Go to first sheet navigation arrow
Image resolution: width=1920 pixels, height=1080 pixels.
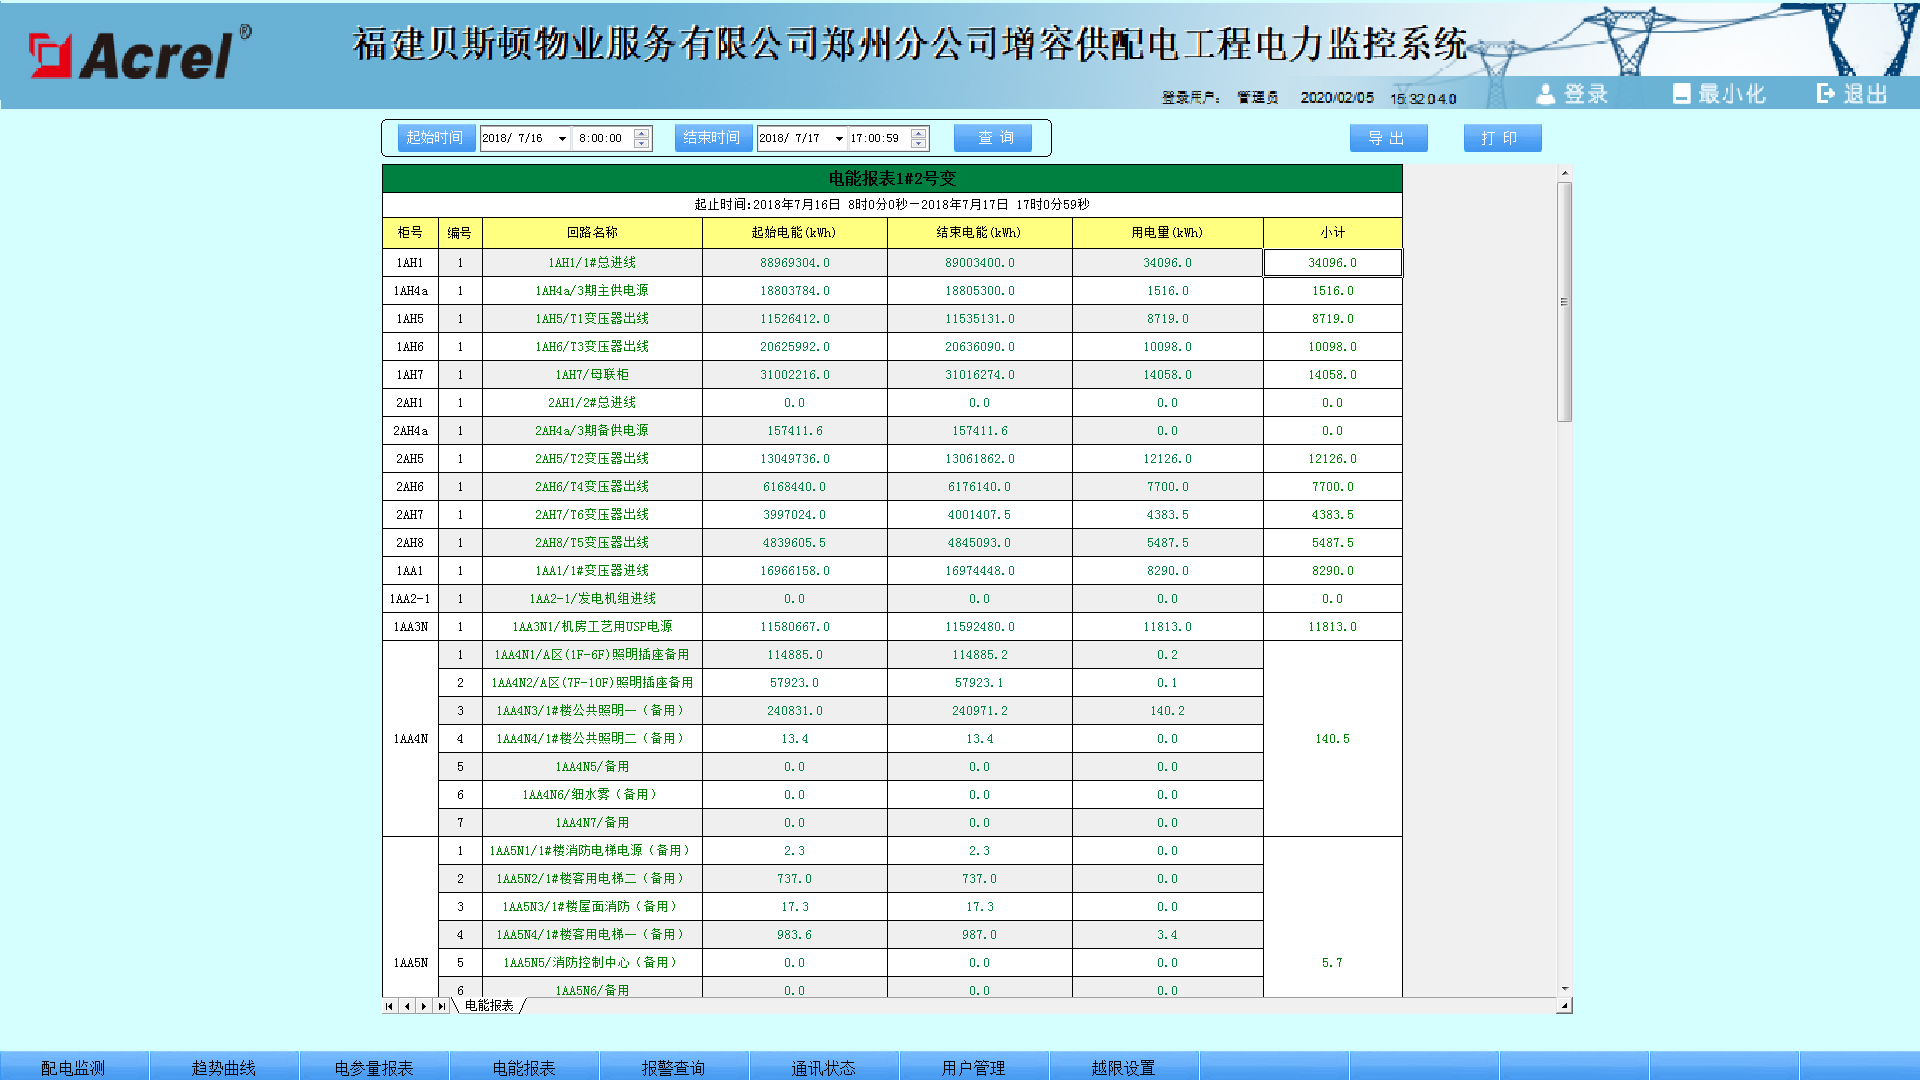[x=389, y=1006]
